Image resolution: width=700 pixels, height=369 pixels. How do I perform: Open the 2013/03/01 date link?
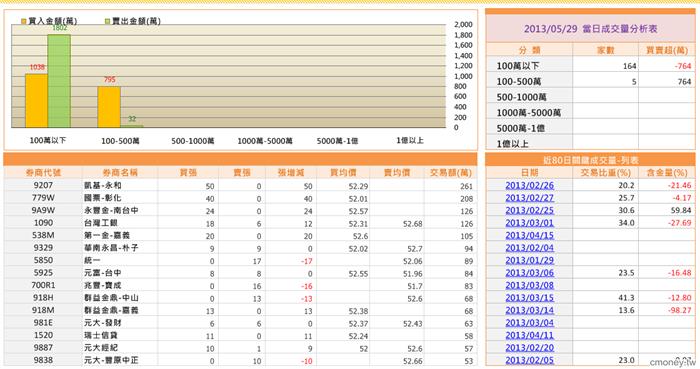(x=529, y=223)
